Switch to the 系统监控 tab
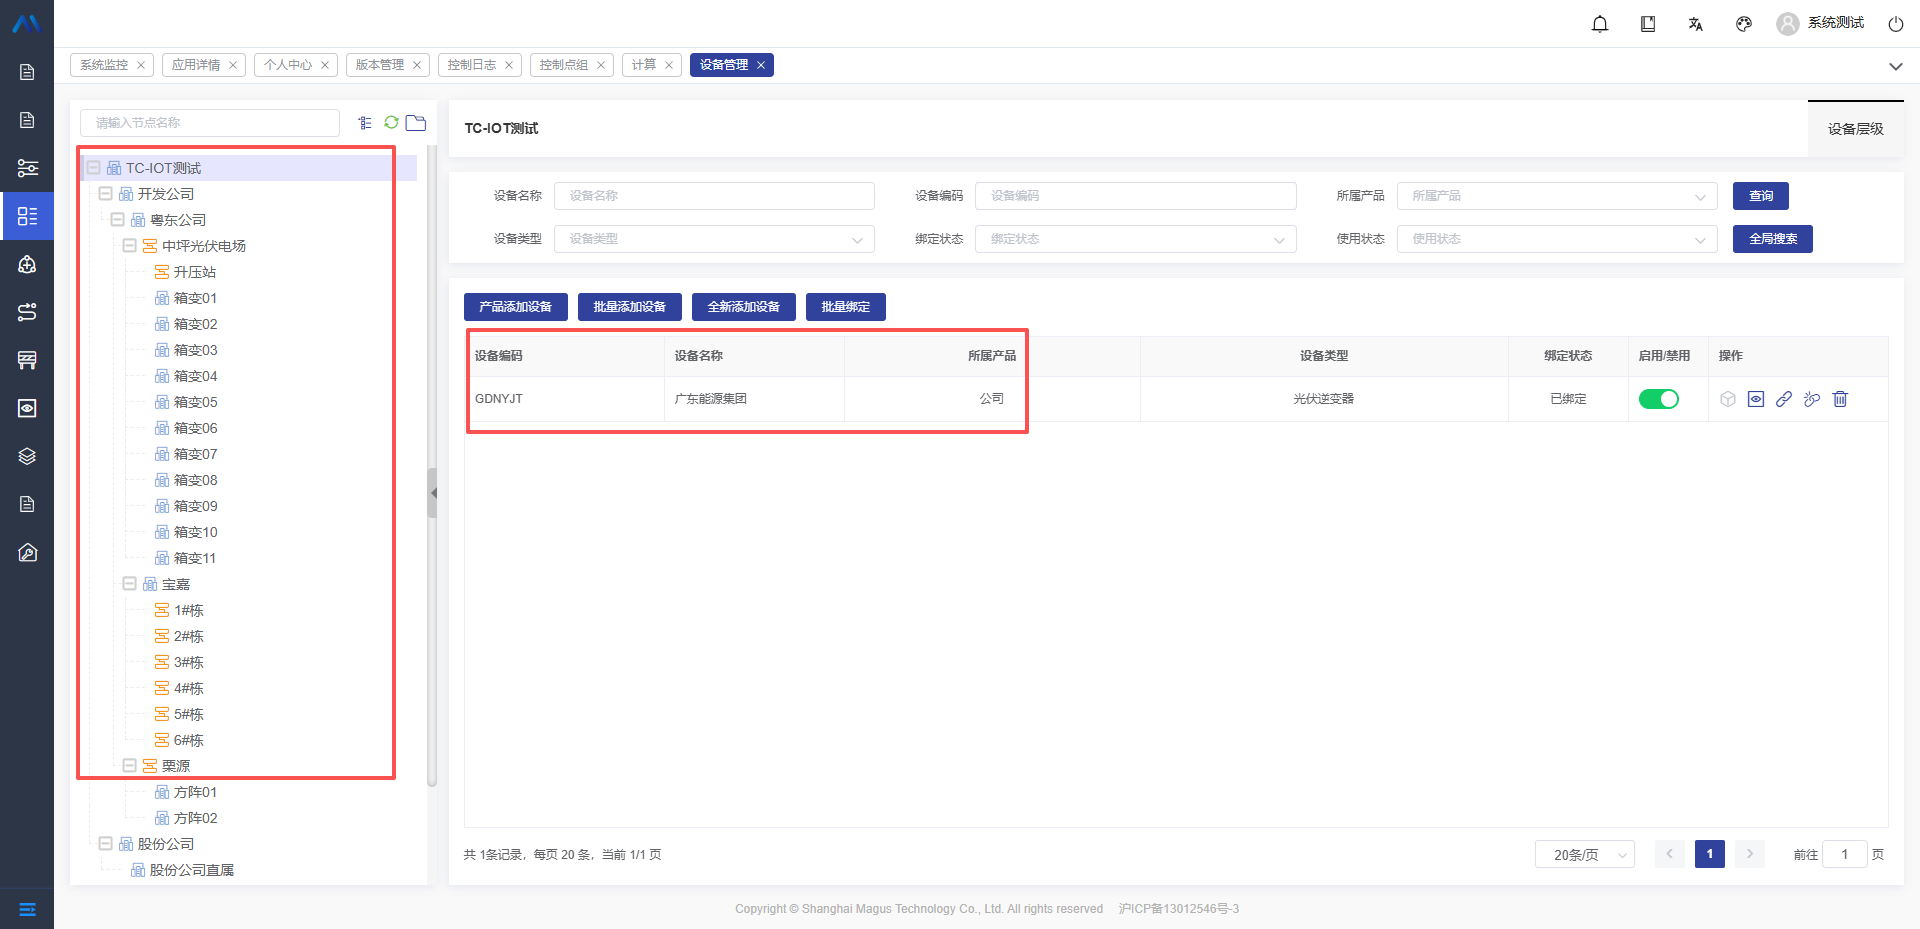This screenshot has height=929, width=1920. 104,65
